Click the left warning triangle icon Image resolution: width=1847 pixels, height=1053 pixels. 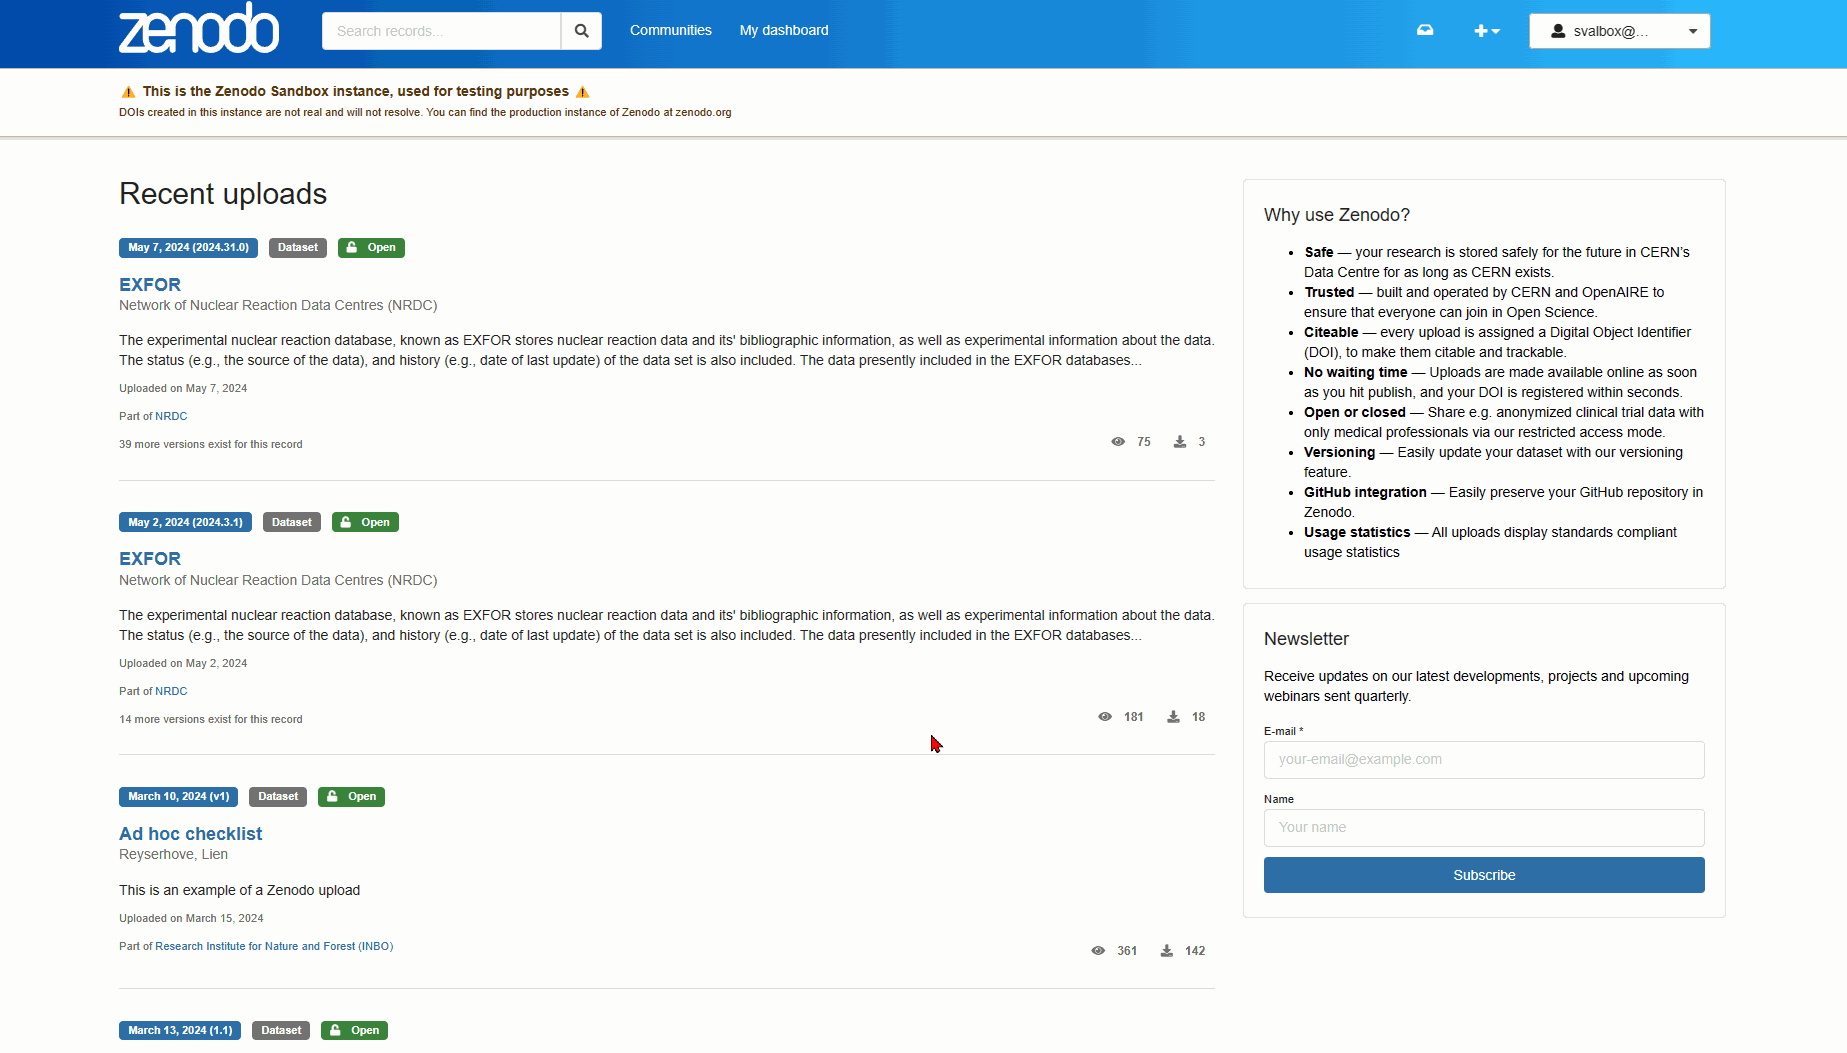pos(128,92)
